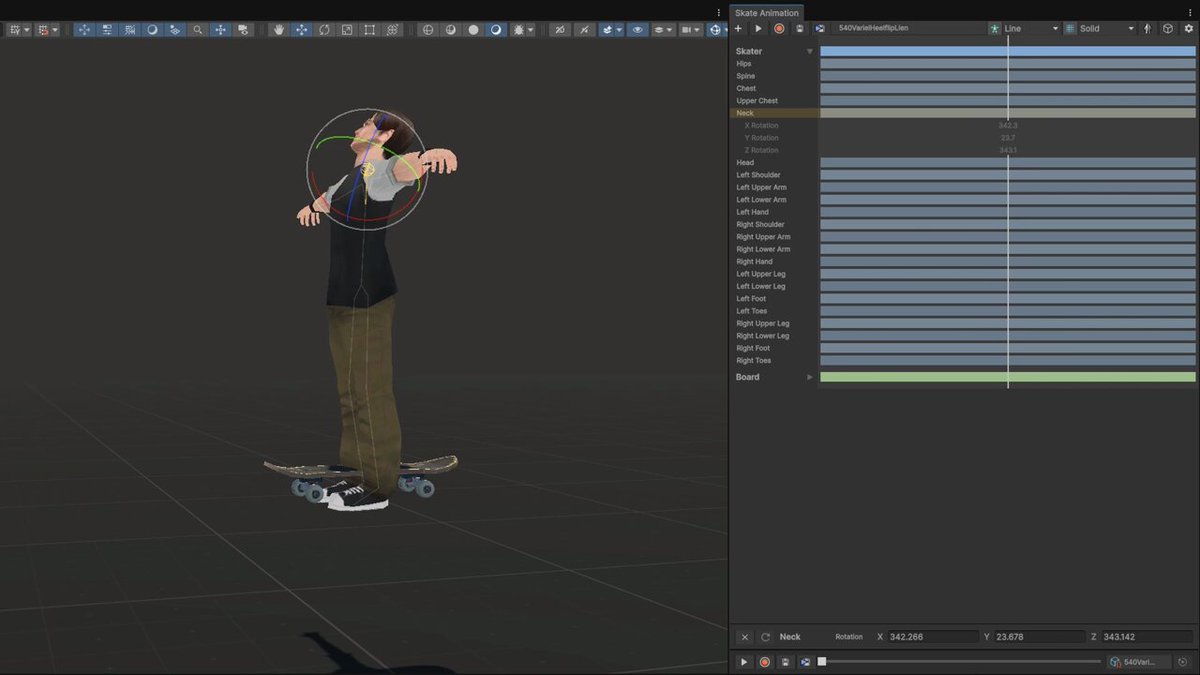The height and width of the screenshot is (675, 1200).
Task: Toggle scene visibility eye icon in toolbar
Action: click(x=638, y=30)
